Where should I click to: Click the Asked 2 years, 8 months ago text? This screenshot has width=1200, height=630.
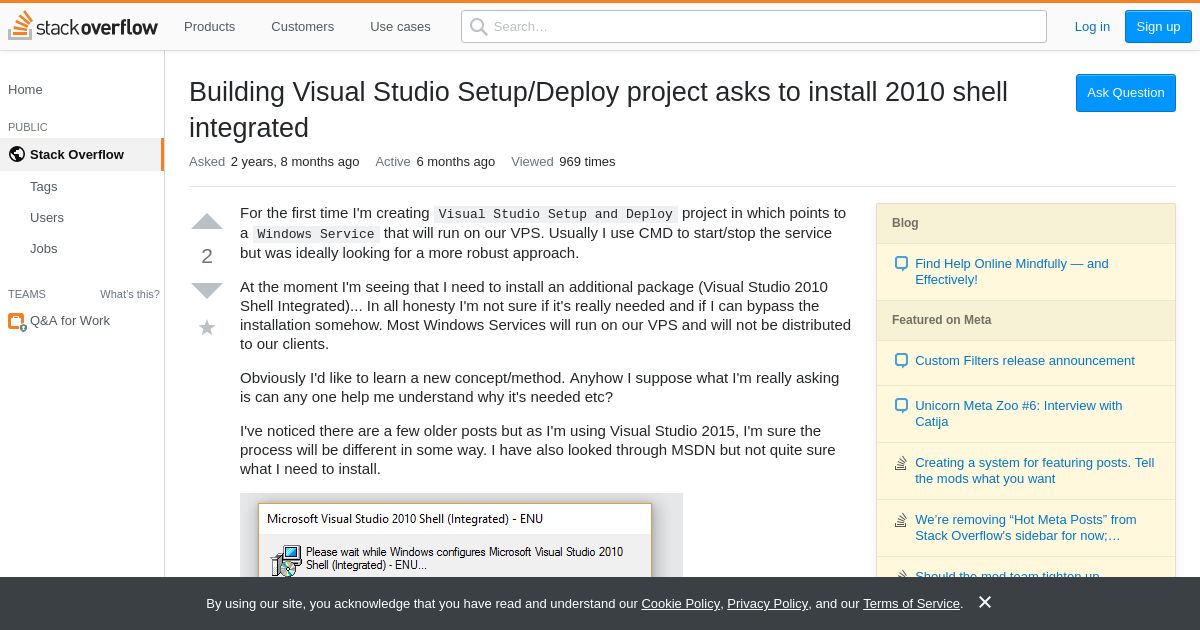pos(274,162)
